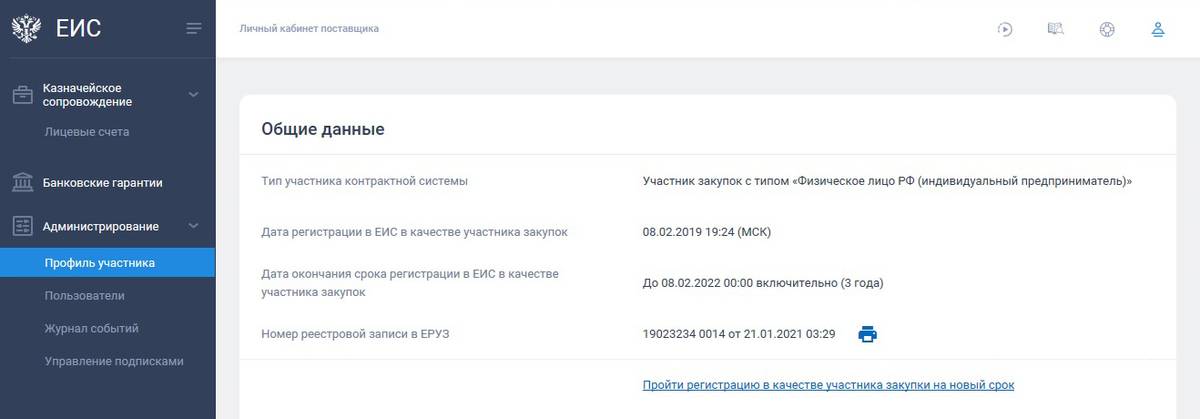Screen dimensions: 1200x419
Task: Open Лицевые счета menu item
Action: point(87,131)
